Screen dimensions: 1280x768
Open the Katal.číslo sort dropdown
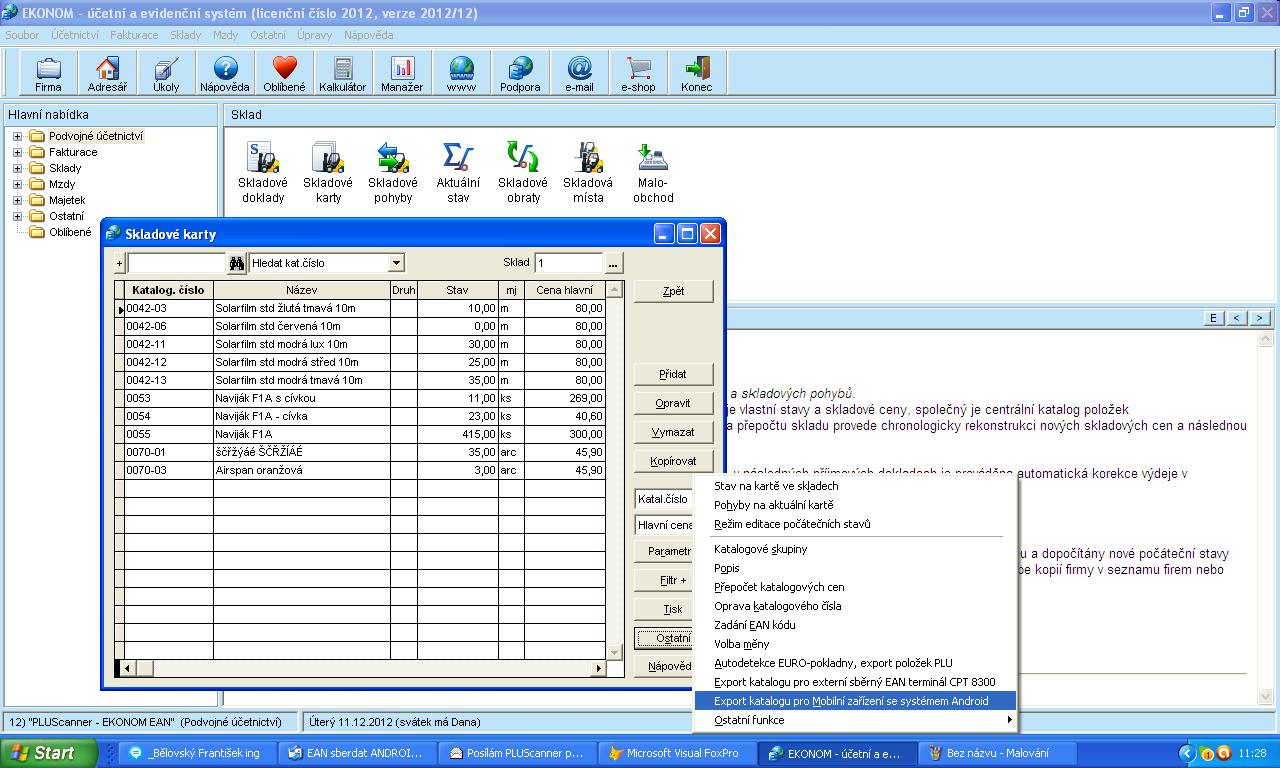tap(664, 498)
